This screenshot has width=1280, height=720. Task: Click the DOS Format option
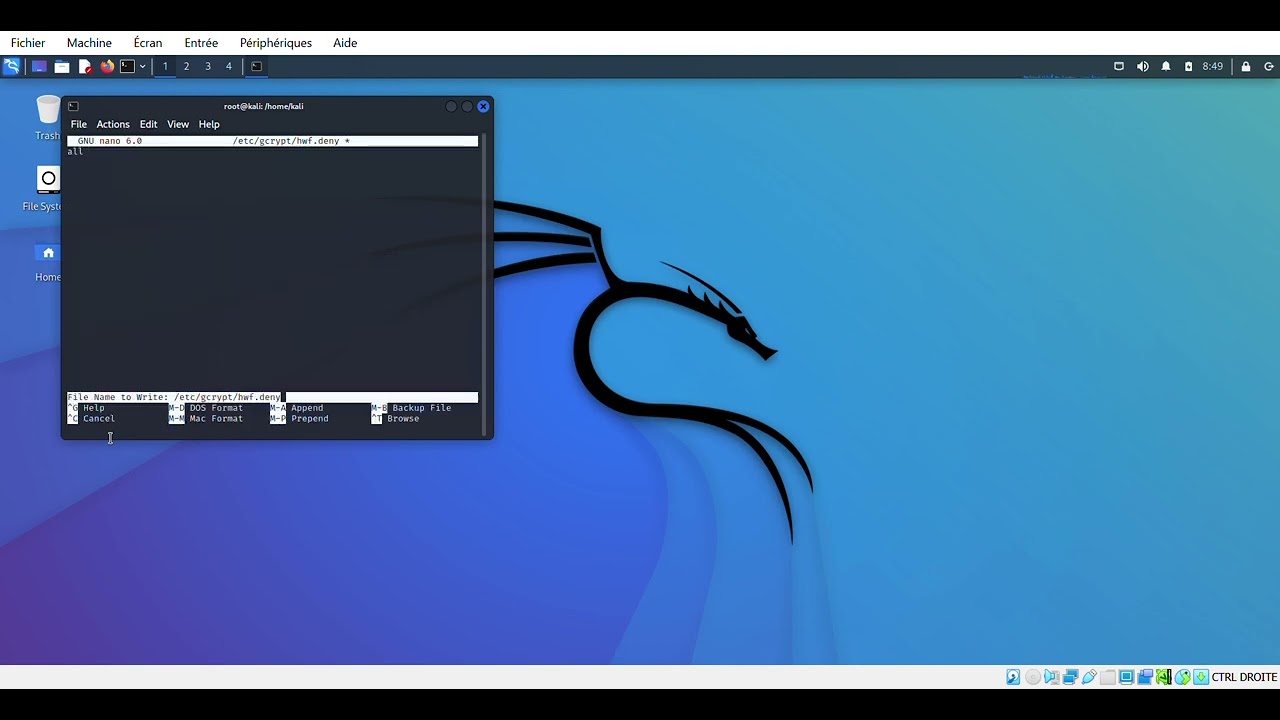pos(206,408)
